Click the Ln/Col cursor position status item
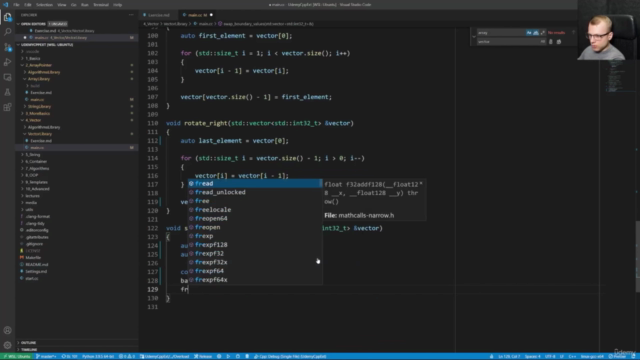640x360 pixels. tap(509, 356)
